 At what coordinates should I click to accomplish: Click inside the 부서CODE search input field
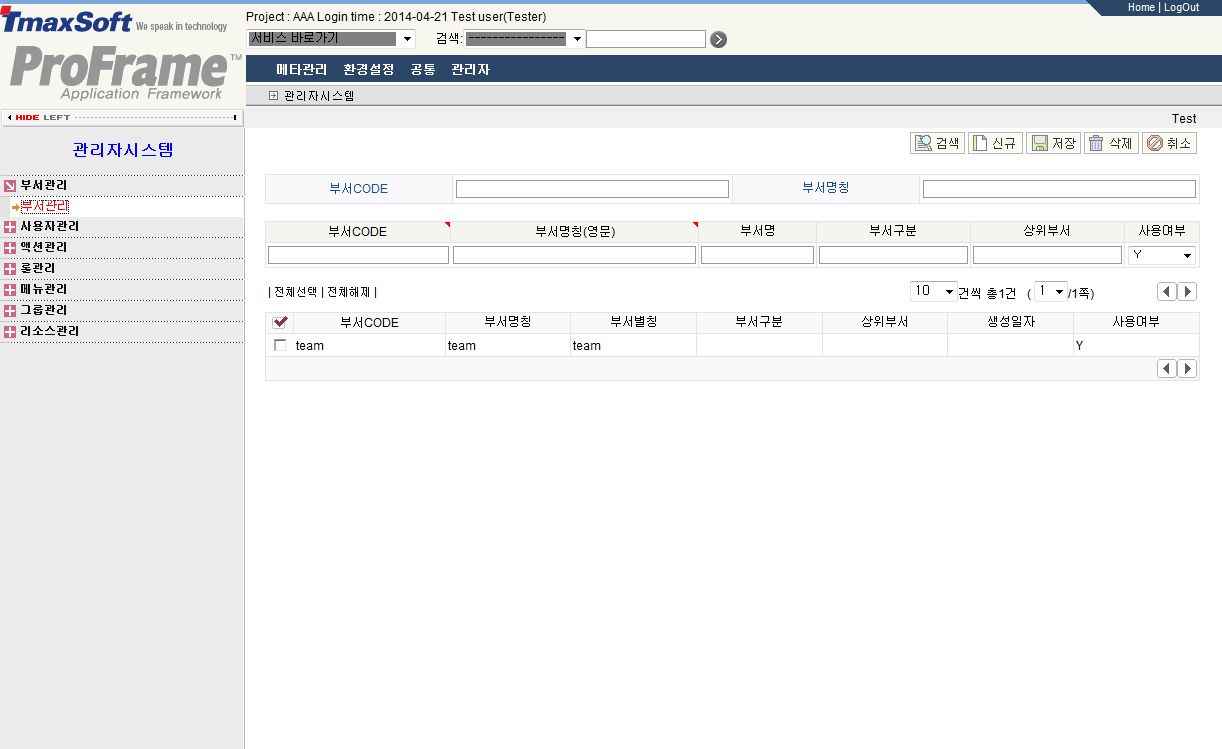tap(592, 188)
